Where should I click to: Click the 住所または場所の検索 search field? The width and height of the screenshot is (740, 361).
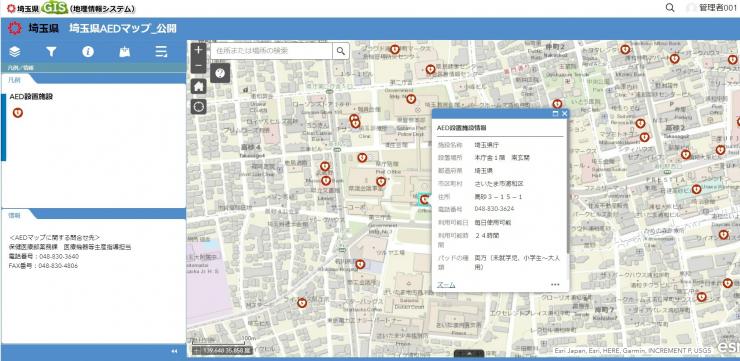coord(271,51)
